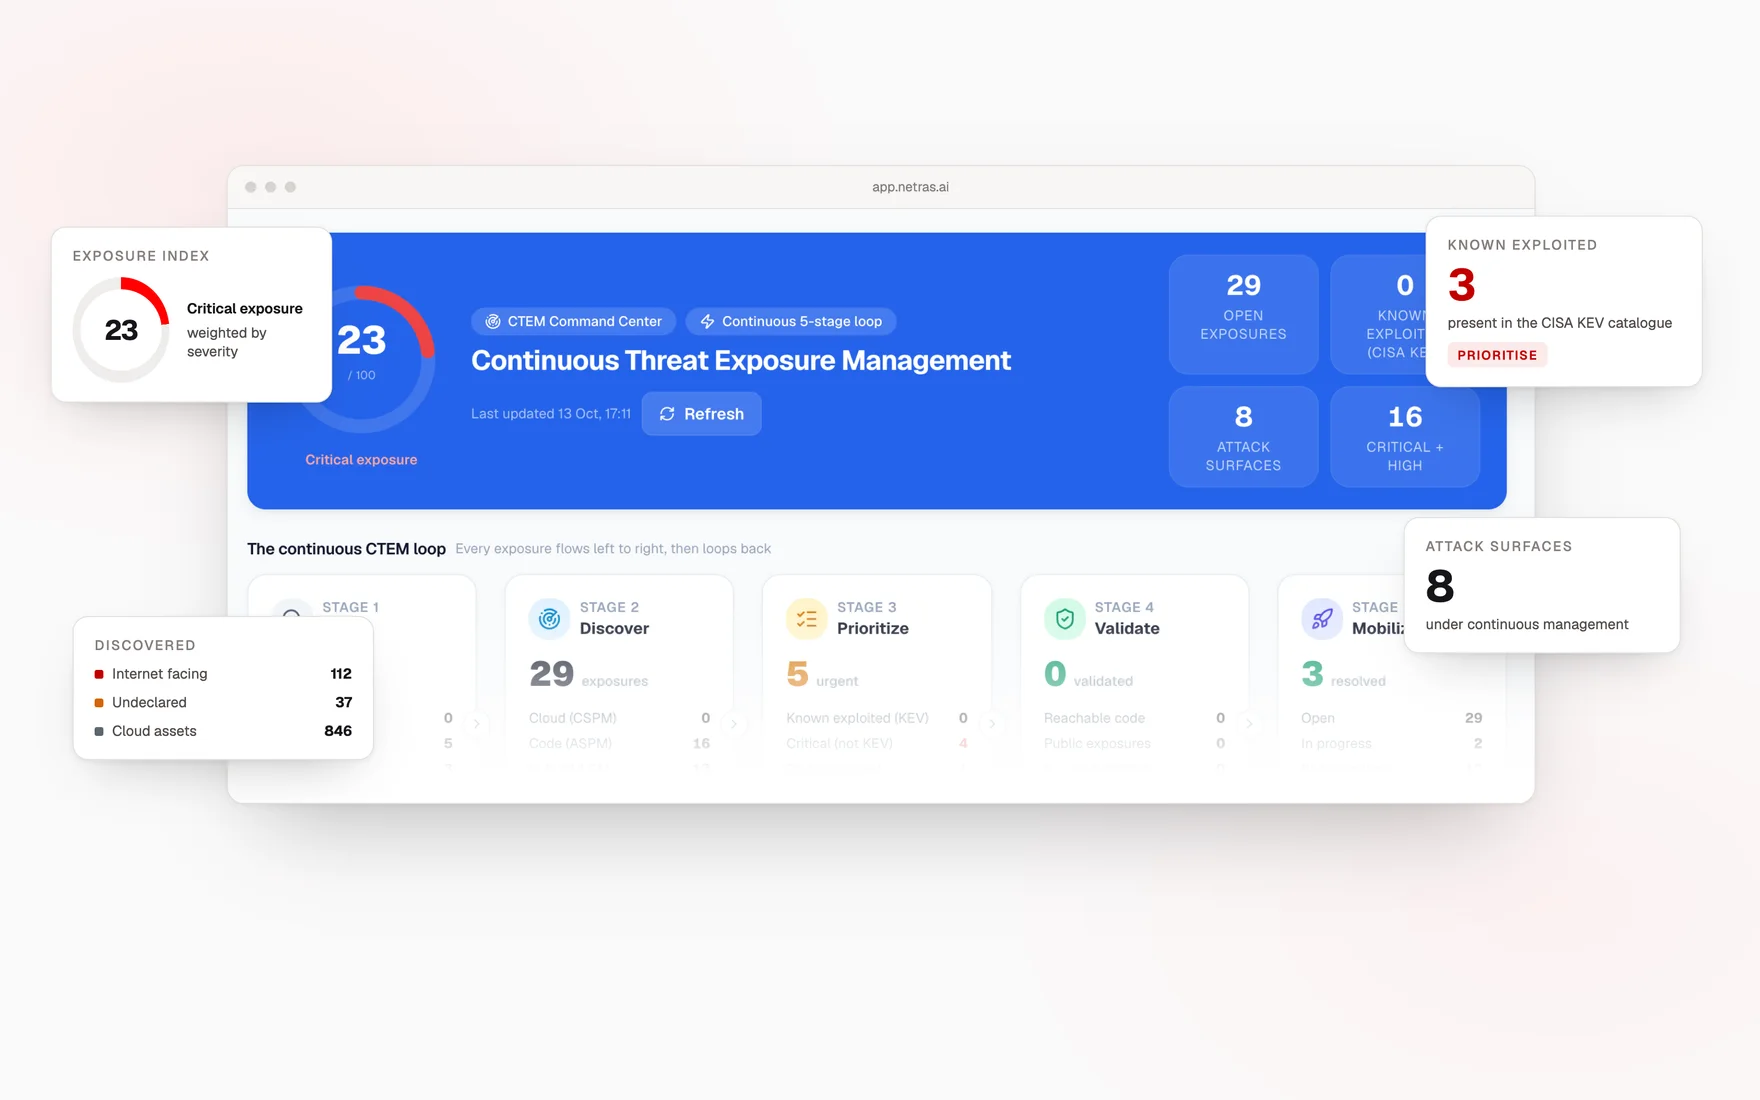
Task: Click the arrow between Stage 2 and Stage 3
Action: (734, 724)
